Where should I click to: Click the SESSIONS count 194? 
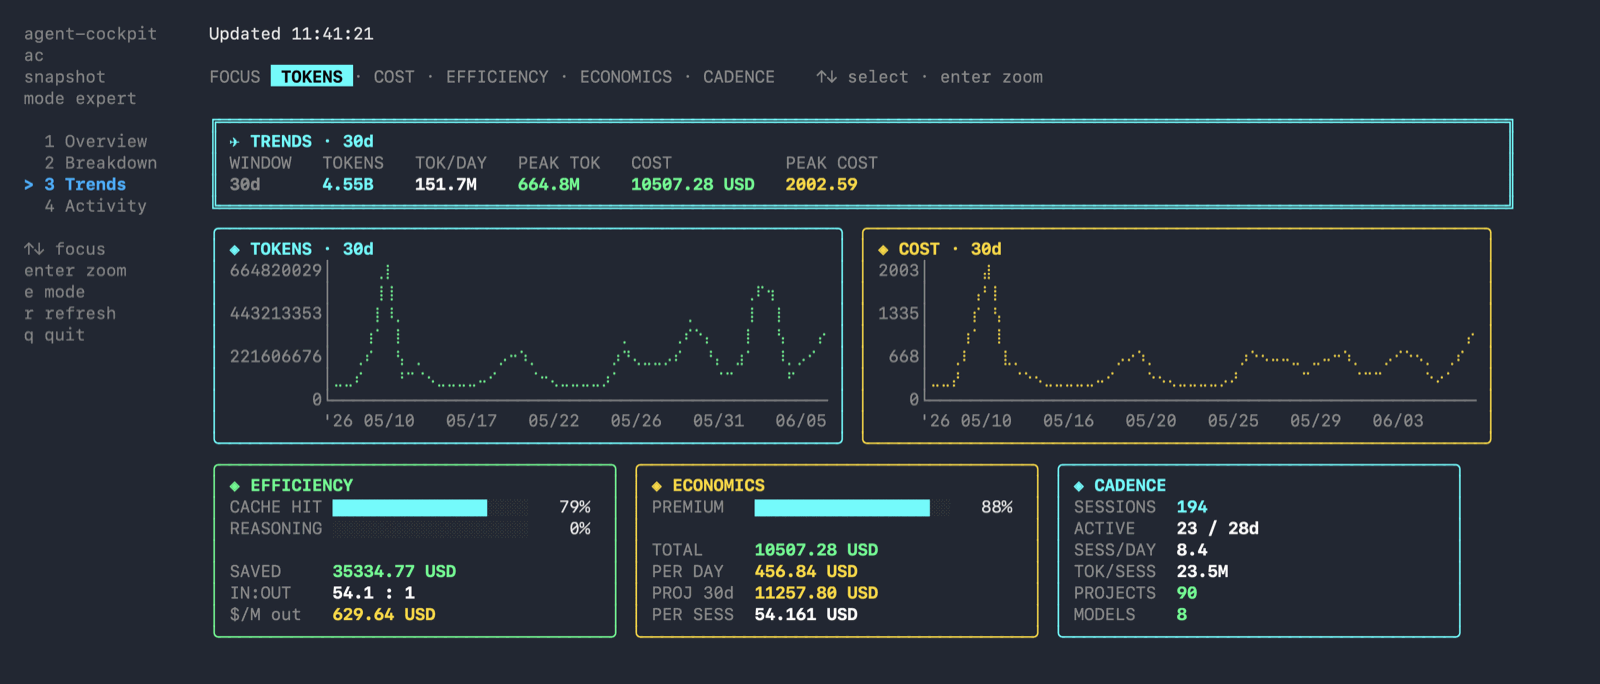tap(1192, 508)
